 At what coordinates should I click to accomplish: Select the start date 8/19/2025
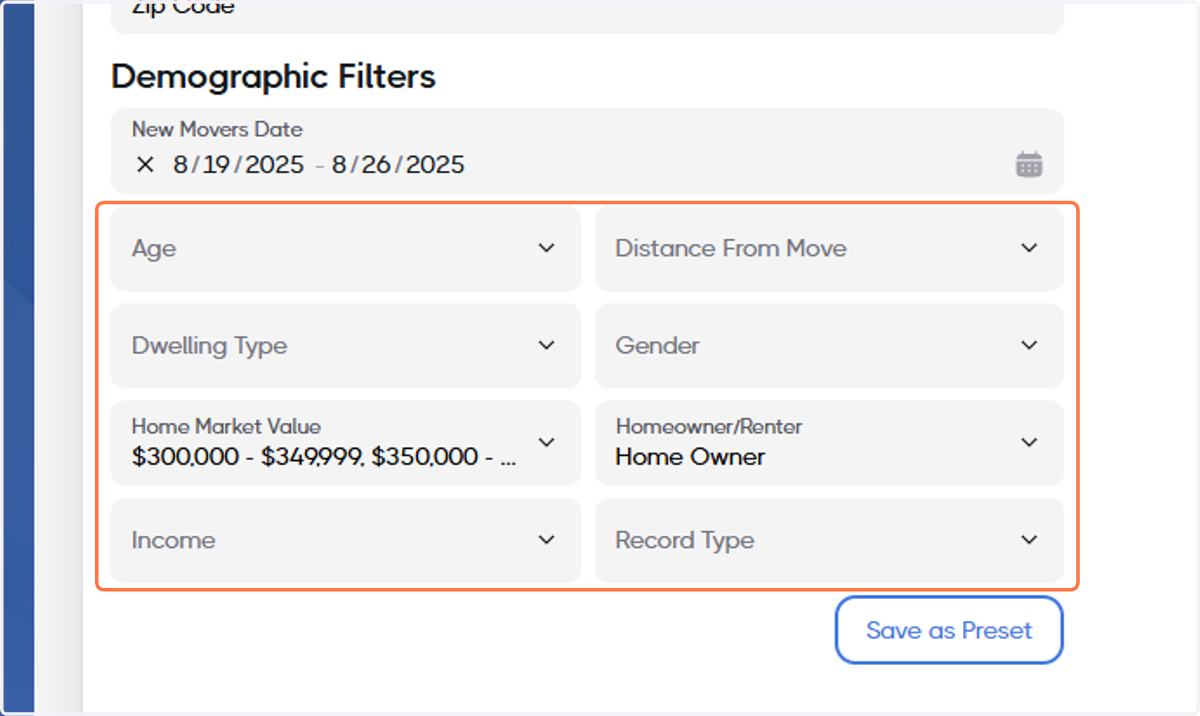(x=238, y=165)
